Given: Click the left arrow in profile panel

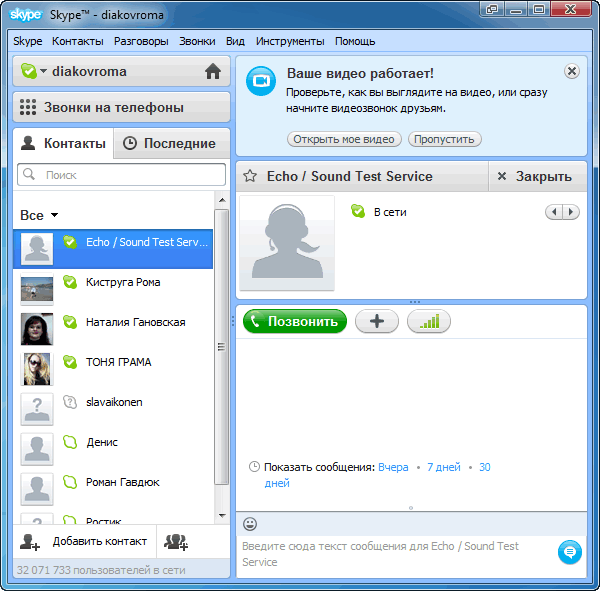Looking at the screenshot, I should click(x=554, y=212).
